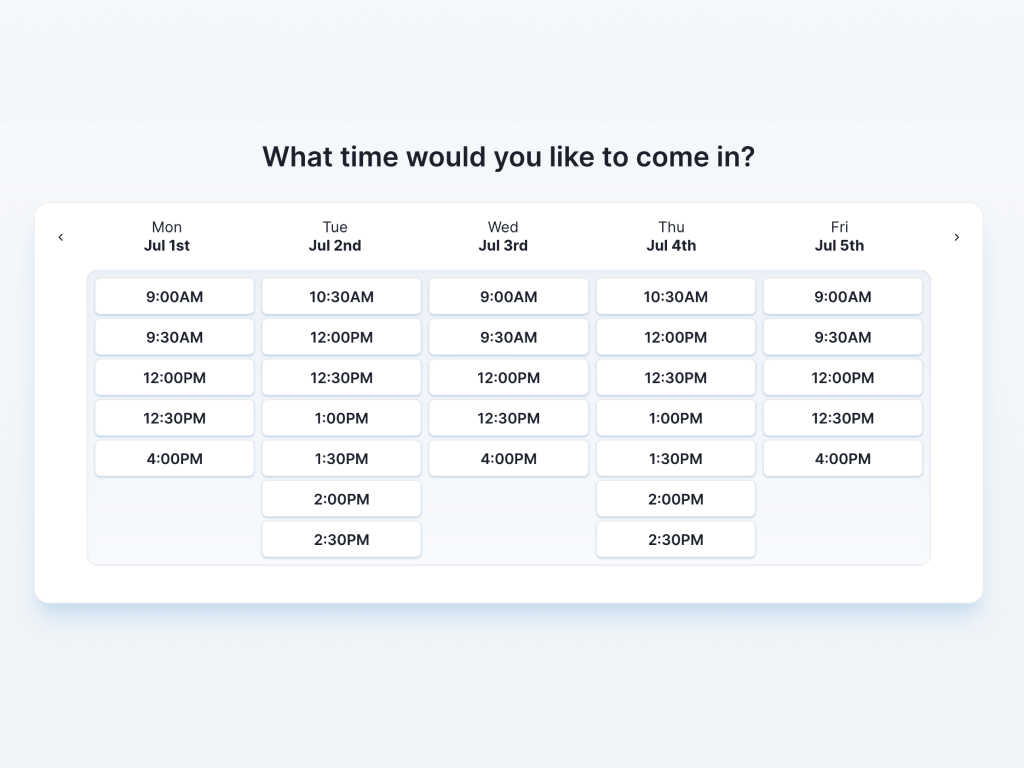The height and width of the screenshot is (768, 1024).
Task: Click the 12:30PM slot on Mon Jul 1st
Action: pos(174,418)
